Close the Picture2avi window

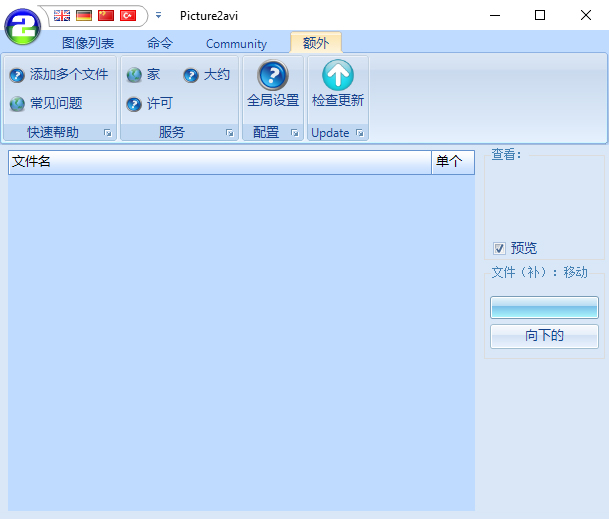[586, 16]
